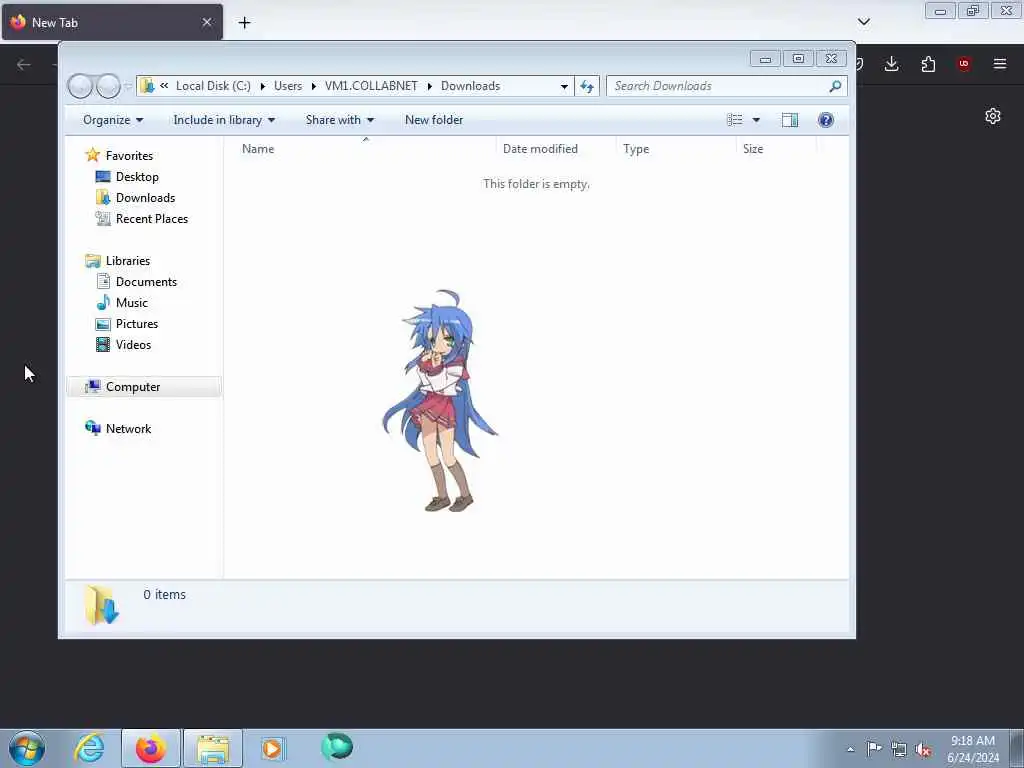The image size is (1024, 768).
Task: Click the Windows Explorer taskbar icon
Action: coord(213,748)
